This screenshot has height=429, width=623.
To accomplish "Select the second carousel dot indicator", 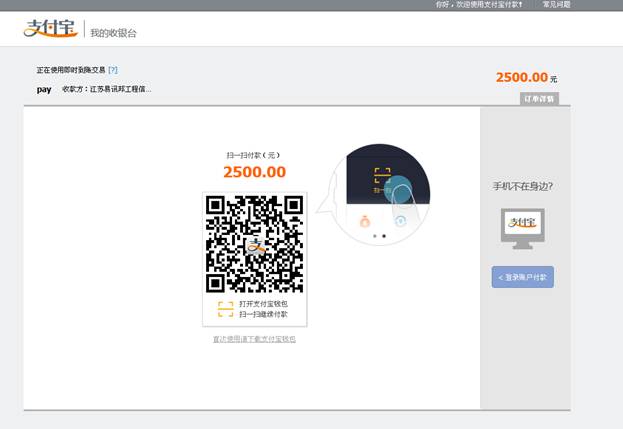I will click(384, 237).
